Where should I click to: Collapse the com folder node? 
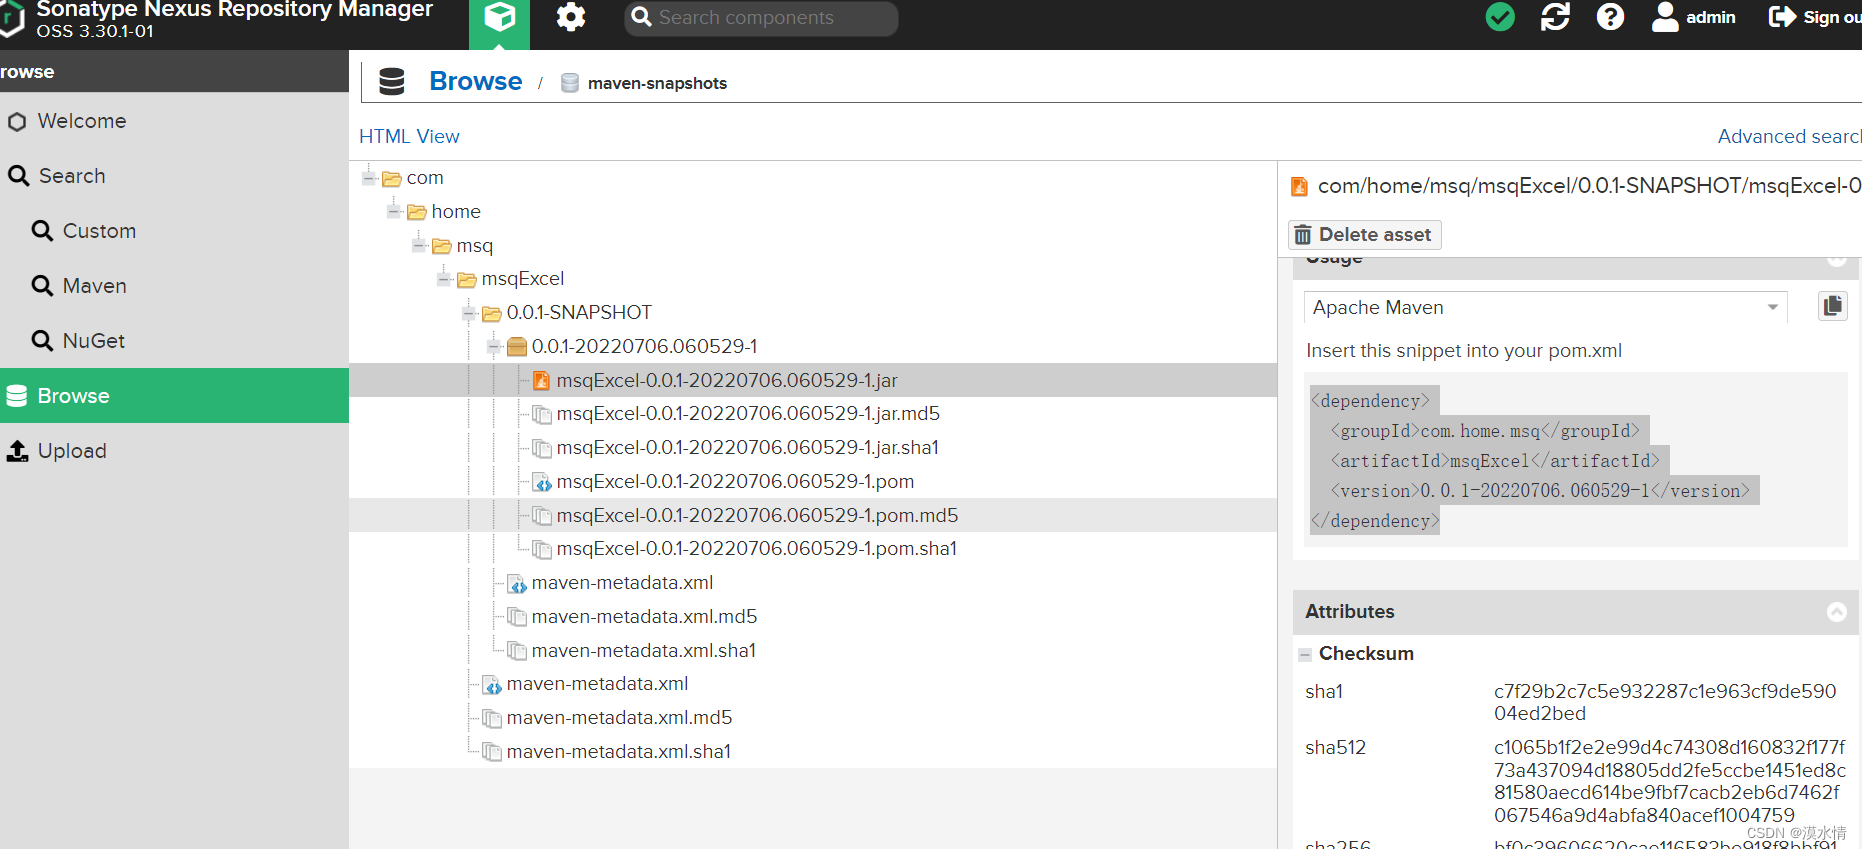click(369, 178)
